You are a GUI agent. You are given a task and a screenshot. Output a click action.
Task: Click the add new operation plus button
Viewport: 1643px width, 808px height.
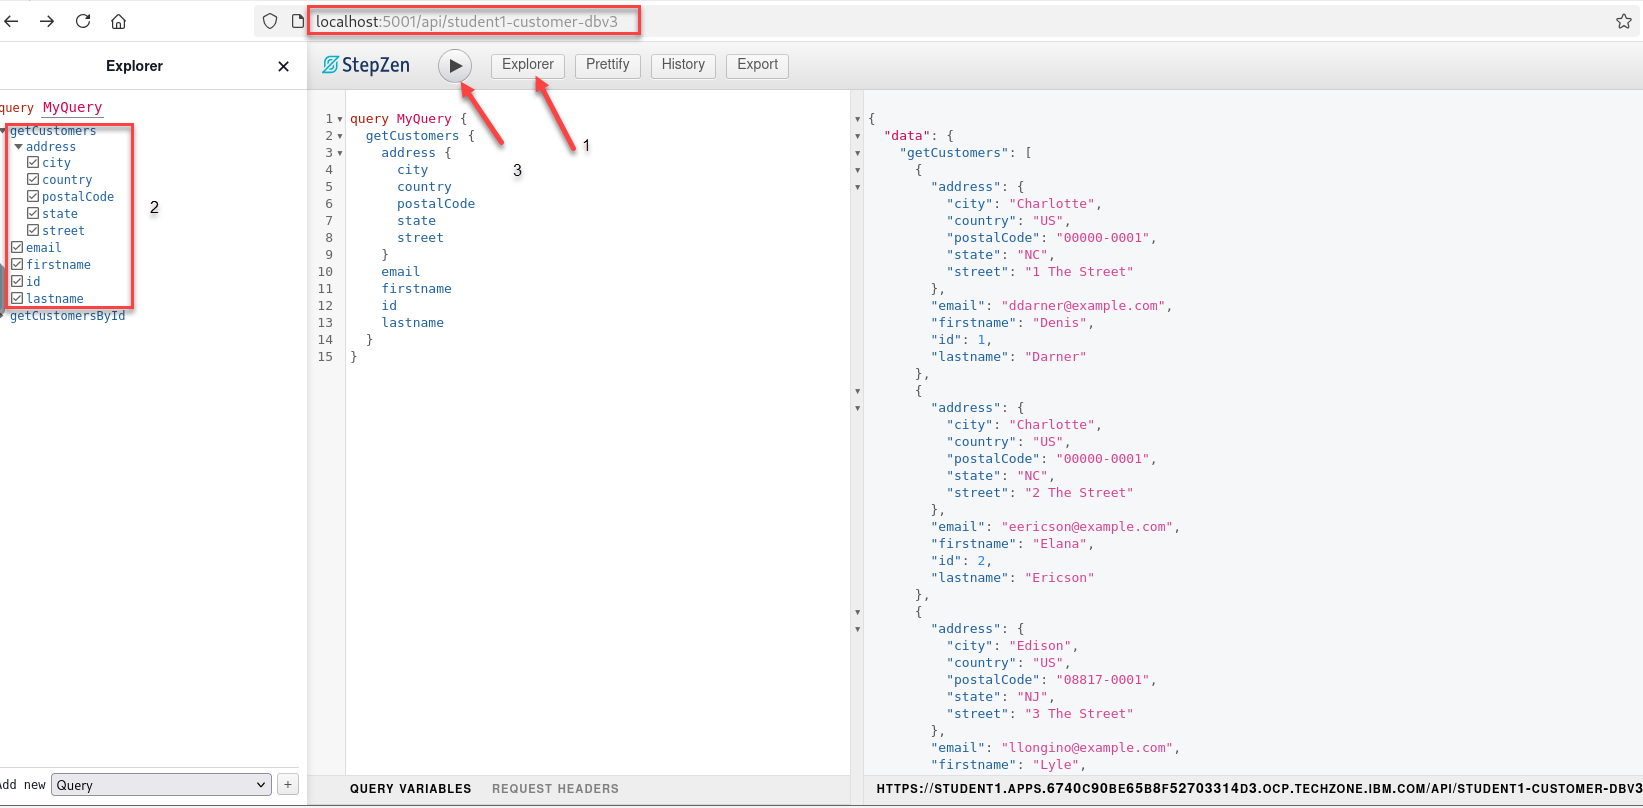pyautogui.click(x=288, y=785)
